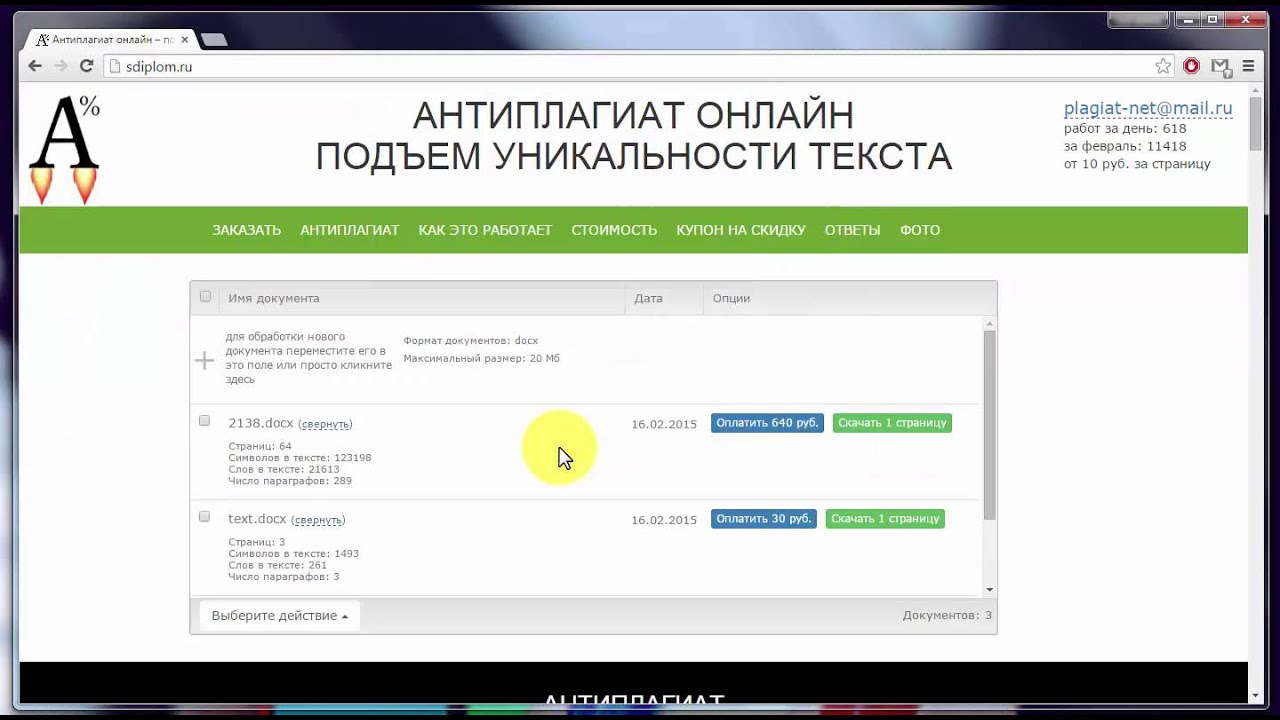Open the ОТВЕТЫ menu item
Image resolution: width=1280 pixels, height=720 pixels.
tap(852, 230)
